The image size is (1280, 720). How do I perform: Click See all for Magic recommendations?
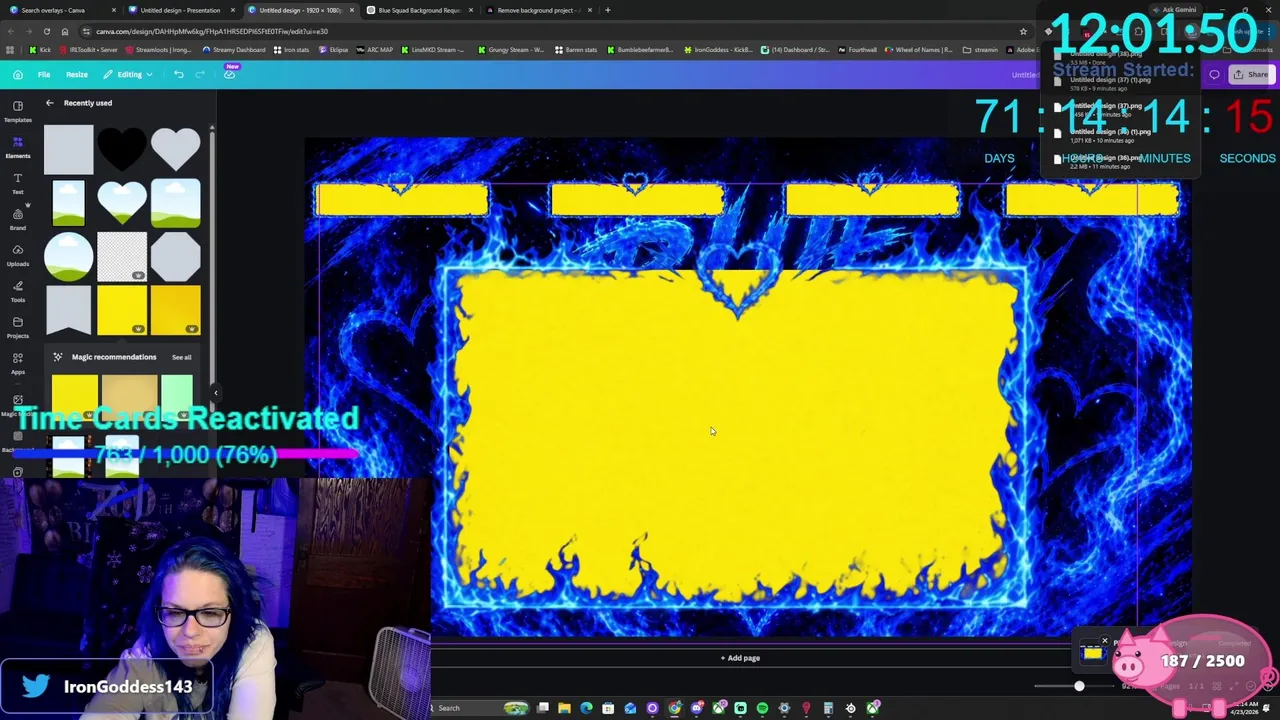click(x=181, y=357)
